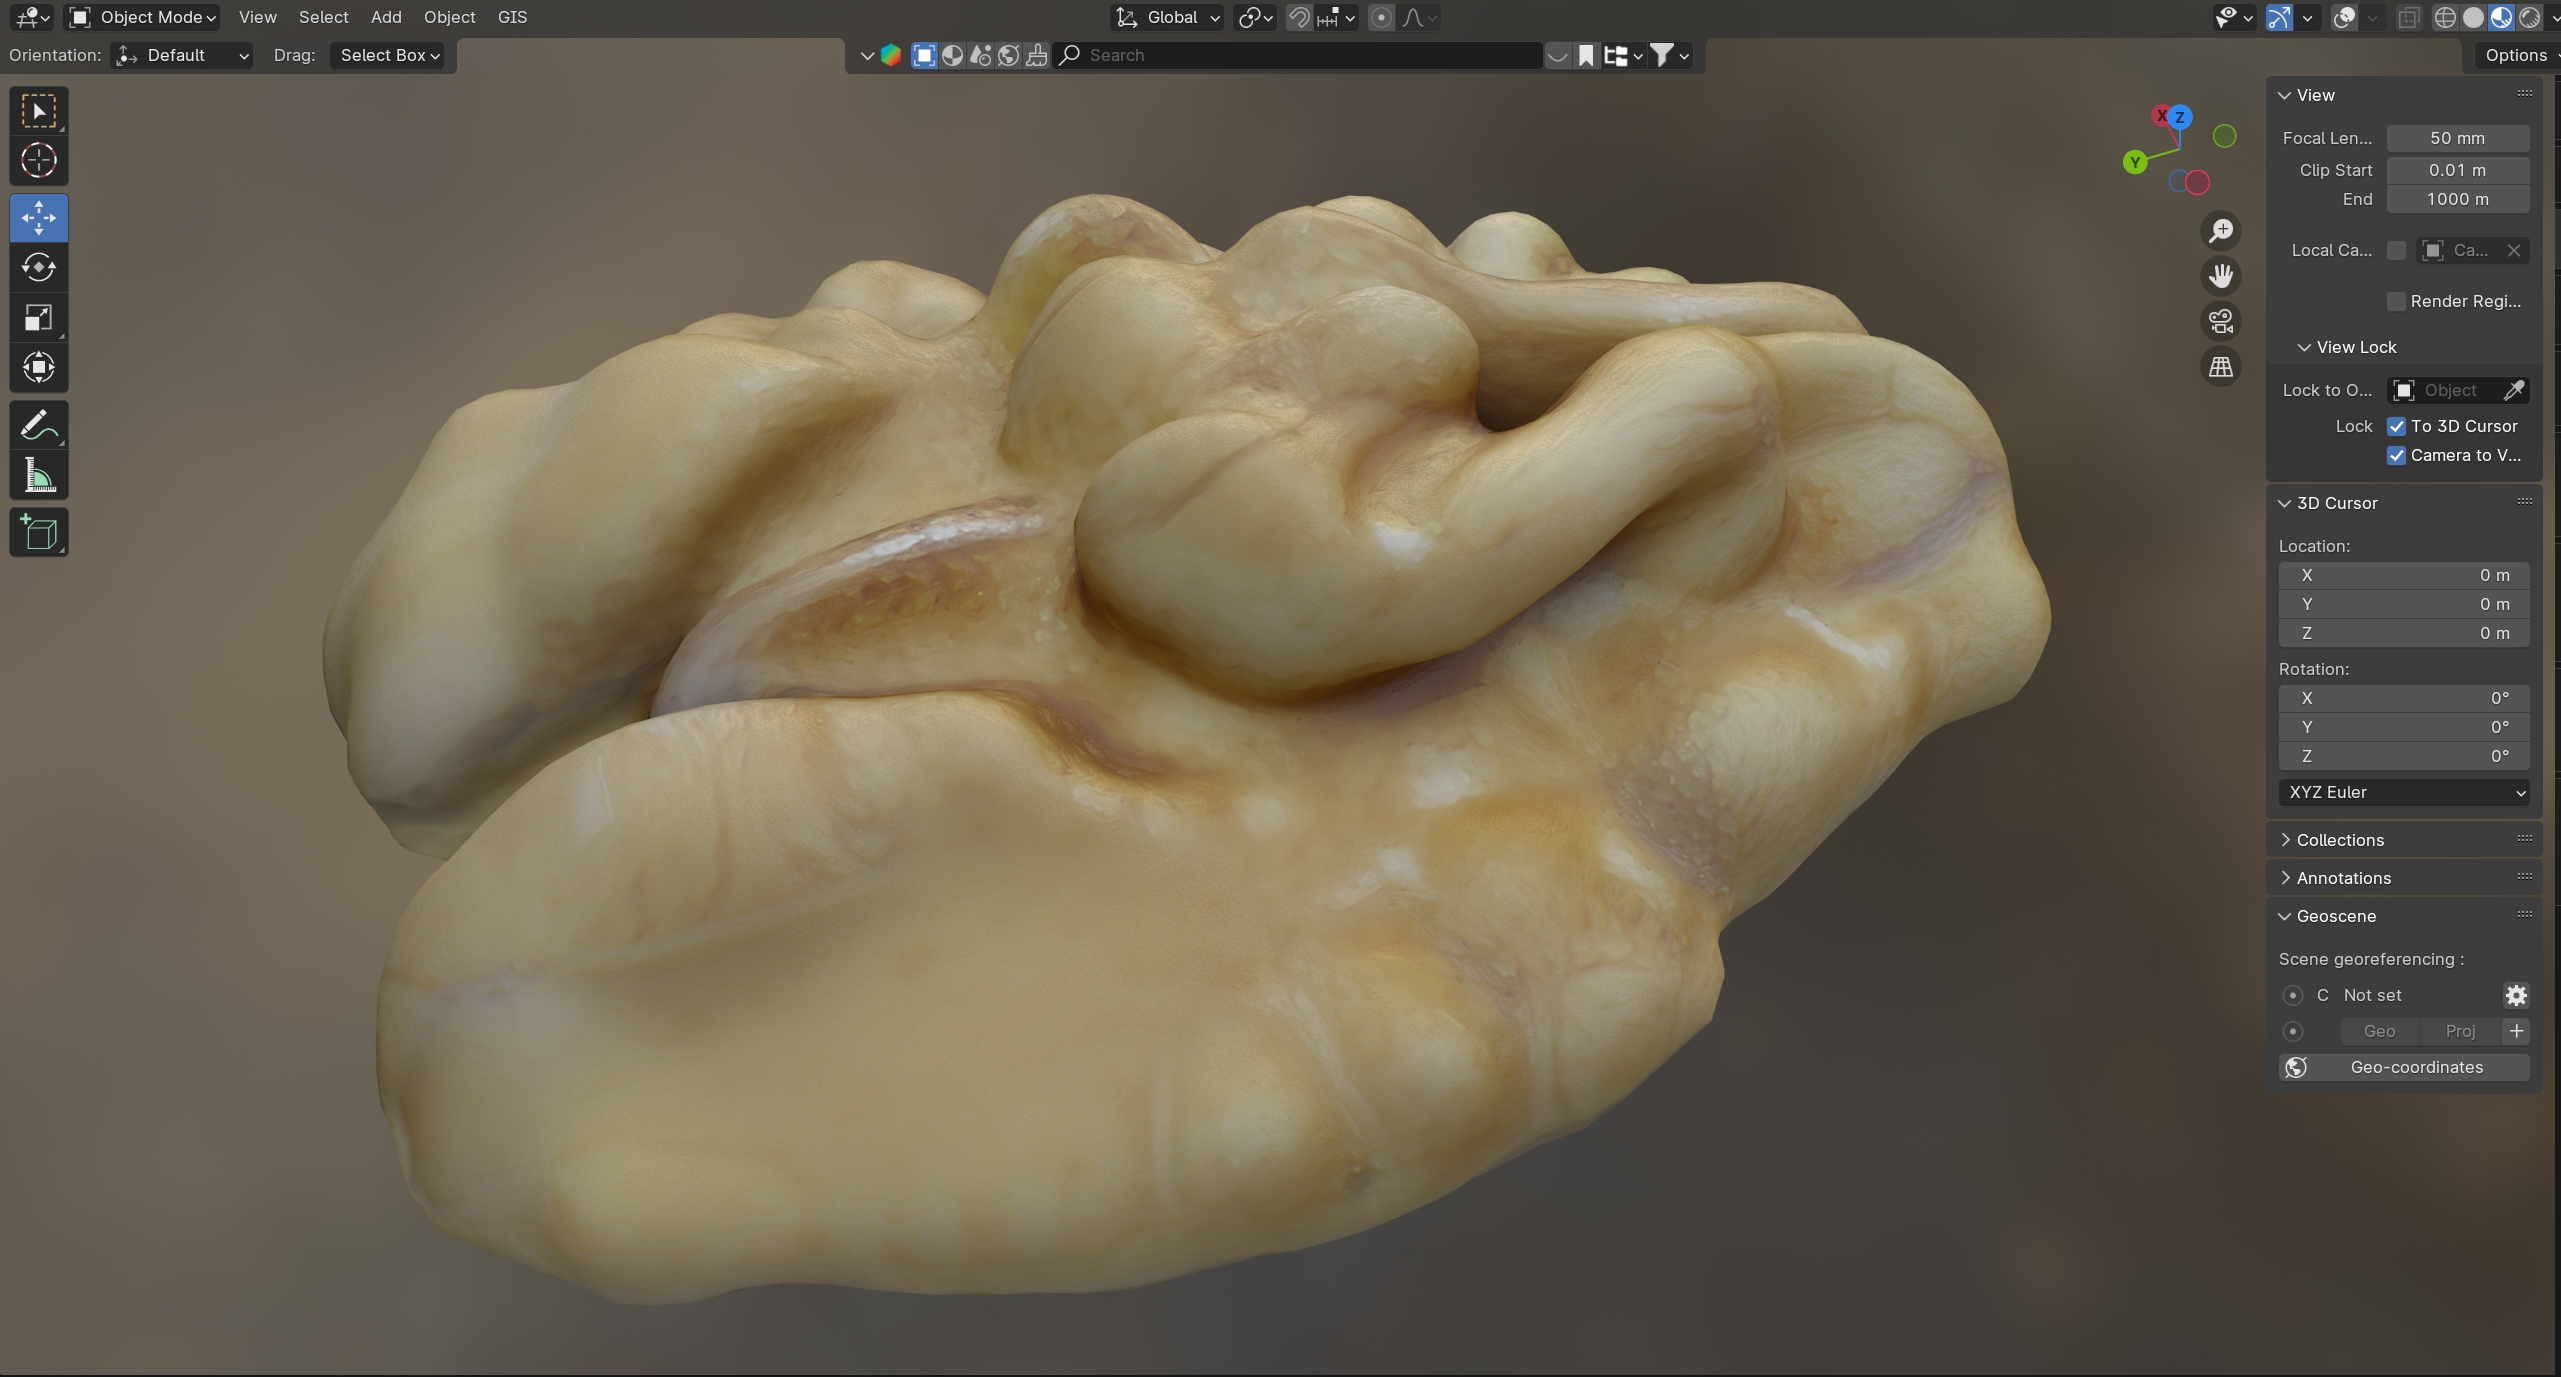
Task: Open the XYZ Euler rotation dropdown
Action: (x=2403, y=793)
